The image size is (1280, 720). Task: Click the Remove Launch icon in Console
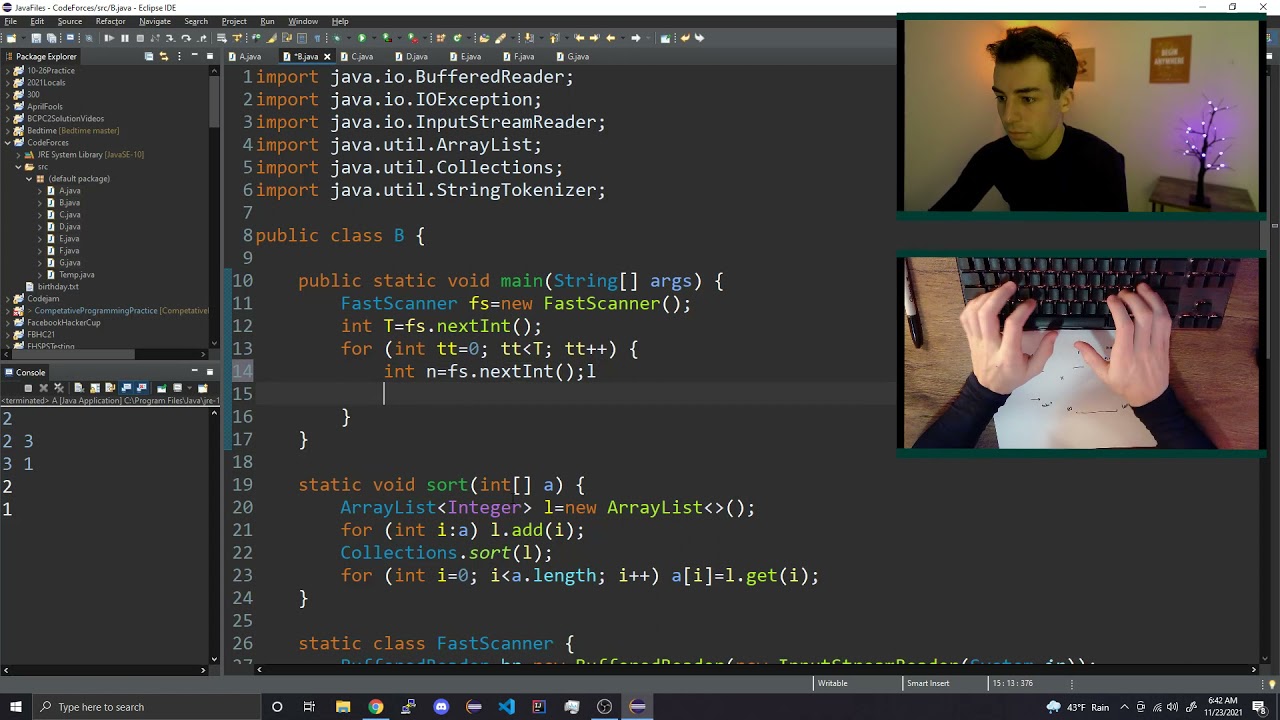pos(44,388)
